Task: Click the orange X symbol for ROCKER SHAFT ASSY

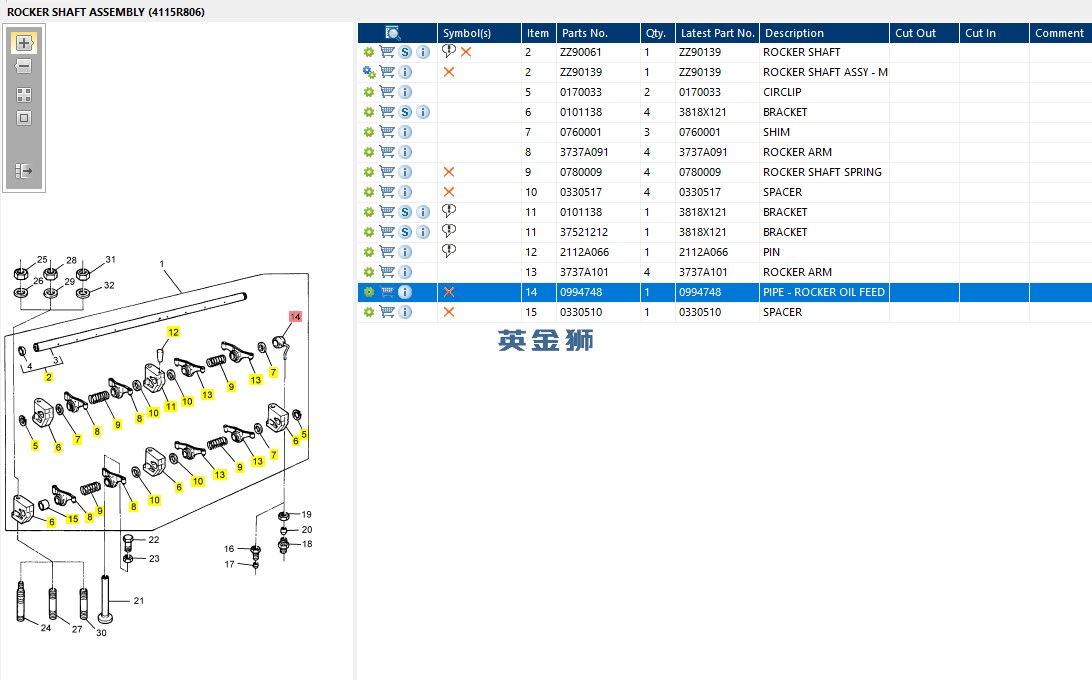Action: click(449, 72)
